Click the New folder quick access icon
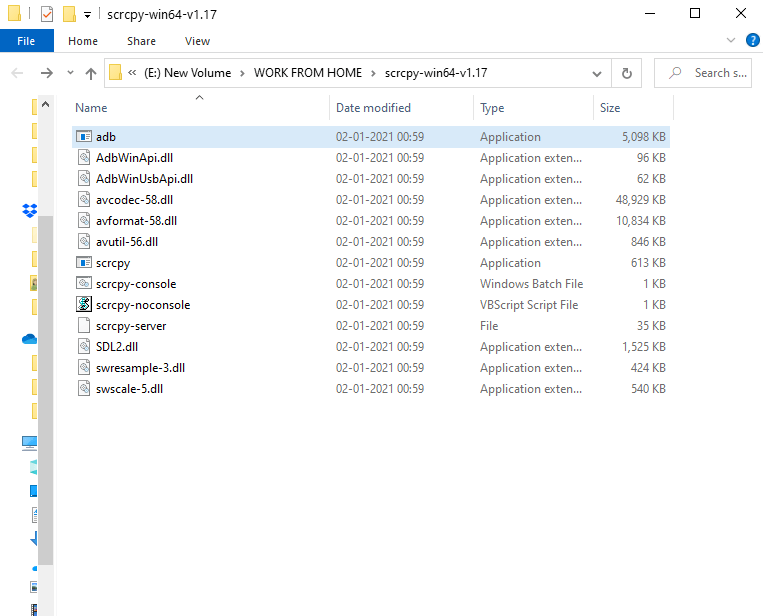763x616 pixels. click(69, 14)
